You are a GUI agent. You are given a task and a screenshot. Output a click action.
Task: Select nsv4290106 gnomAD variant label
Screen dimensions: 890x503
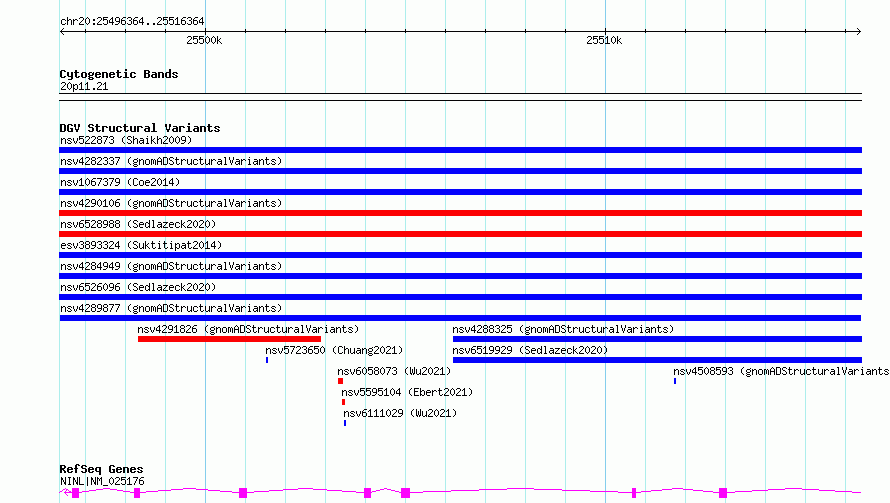[x=171, y=203]
